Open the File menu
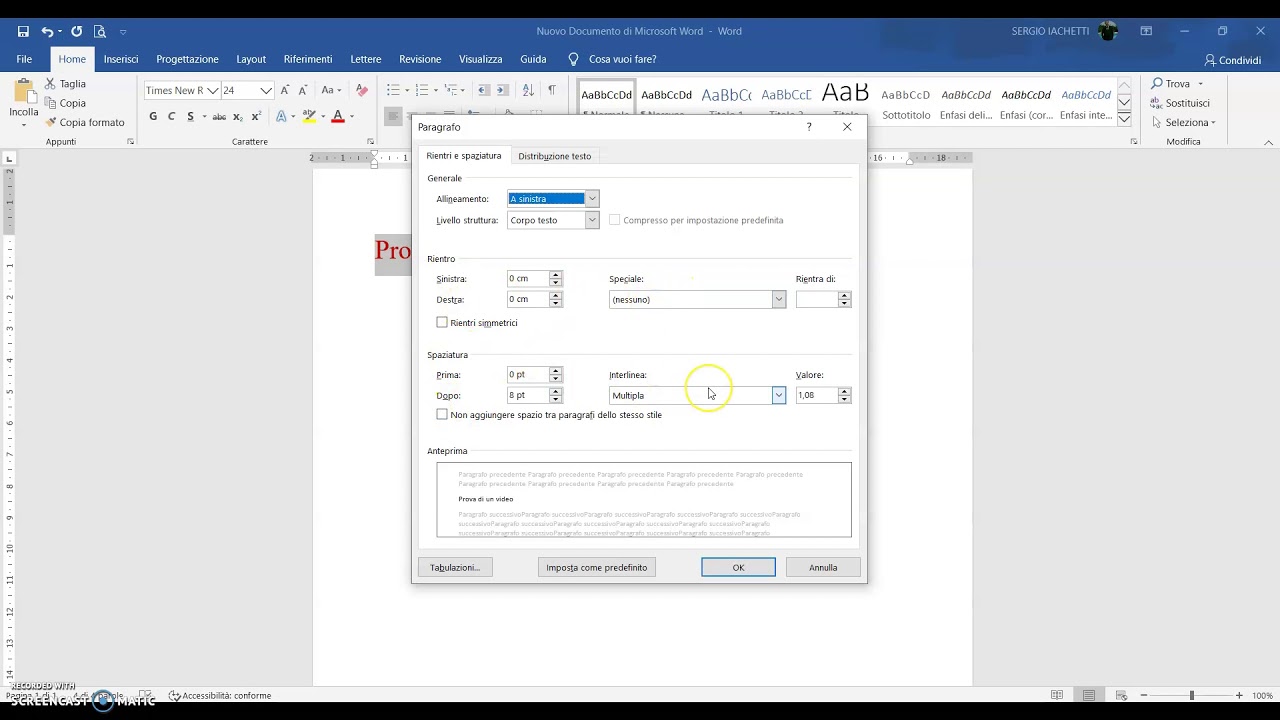Image resolution: width=1280 pixels, height=720 pixels. coord(24,59)
